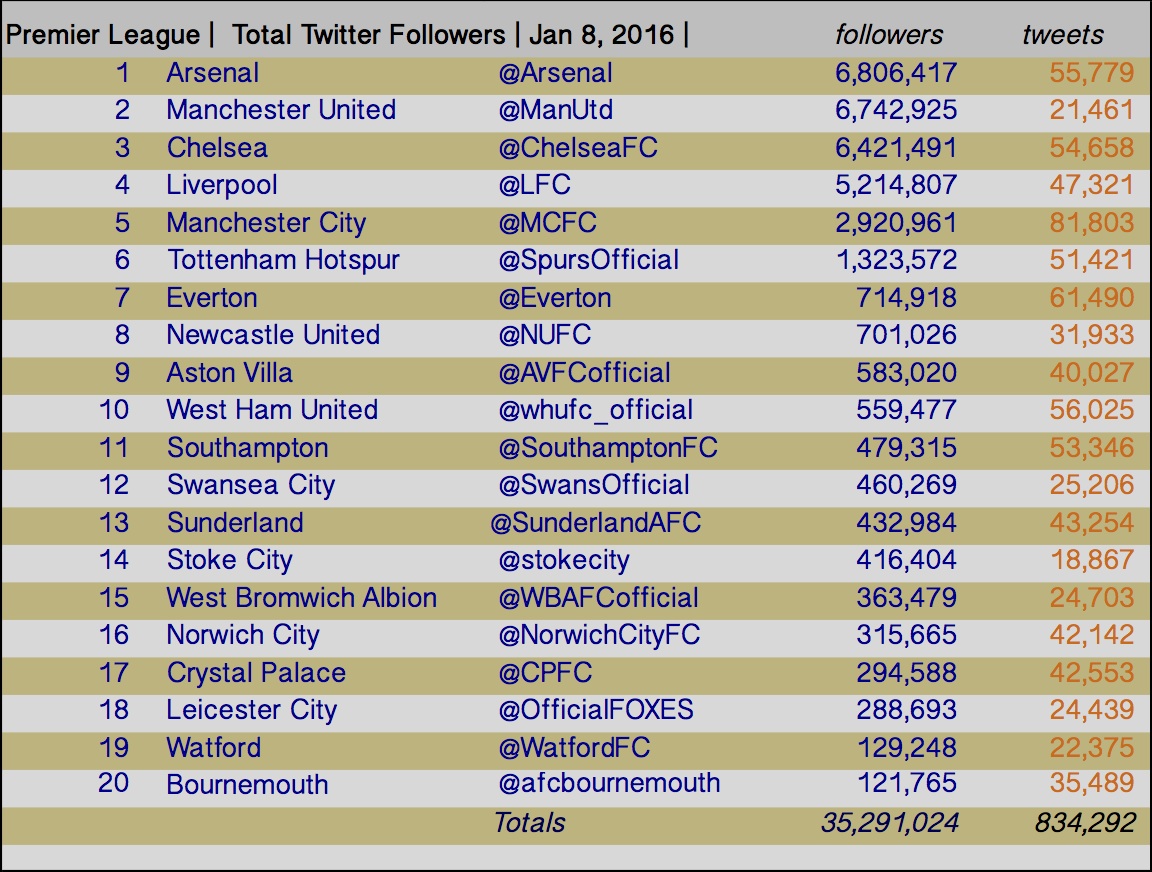Click the West Ham United team name
The height and width of the screenshot is (872, 1152).
272,409
